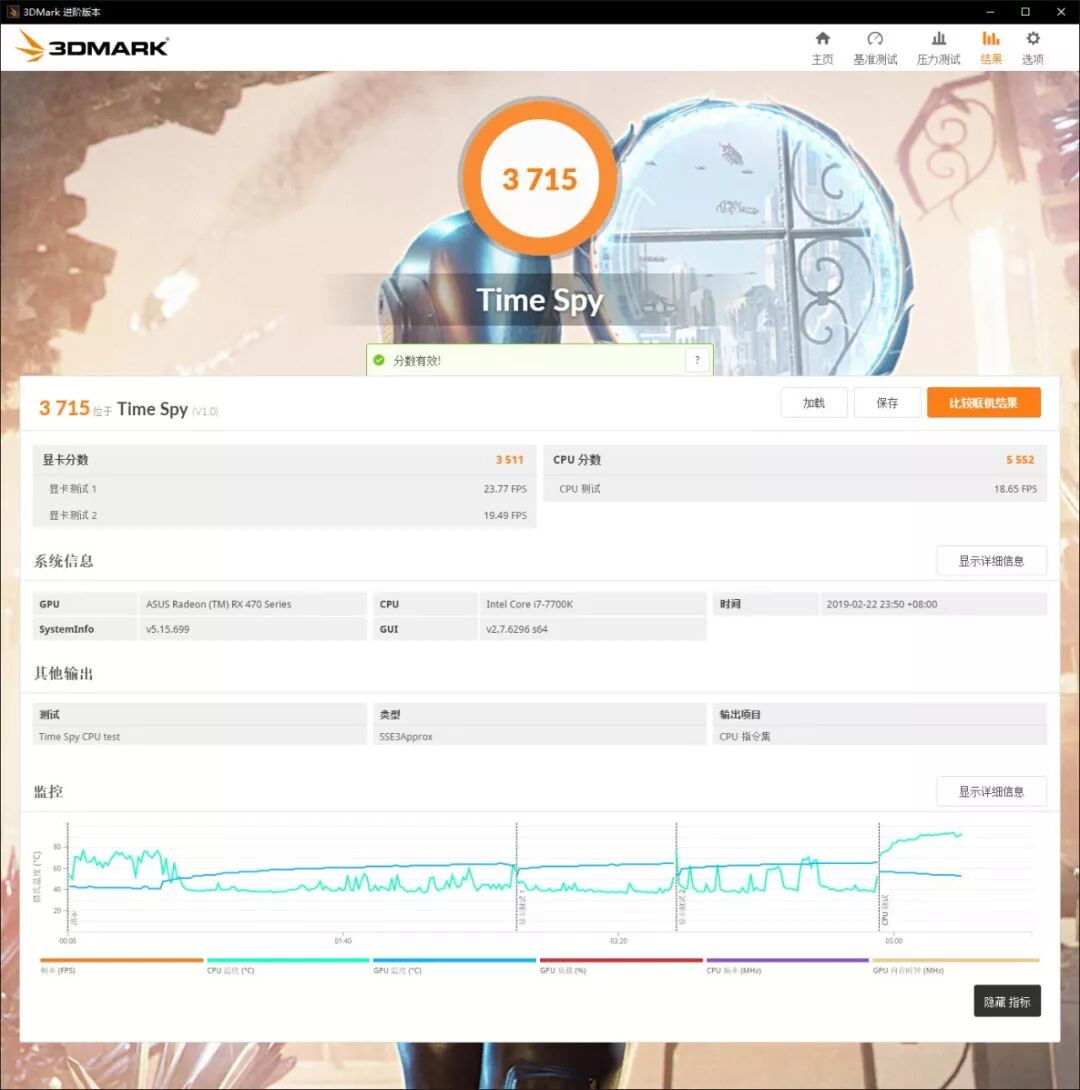1080x1090 pixels.
Task: Go to the 主页 home icon
Action: (822, 39)
